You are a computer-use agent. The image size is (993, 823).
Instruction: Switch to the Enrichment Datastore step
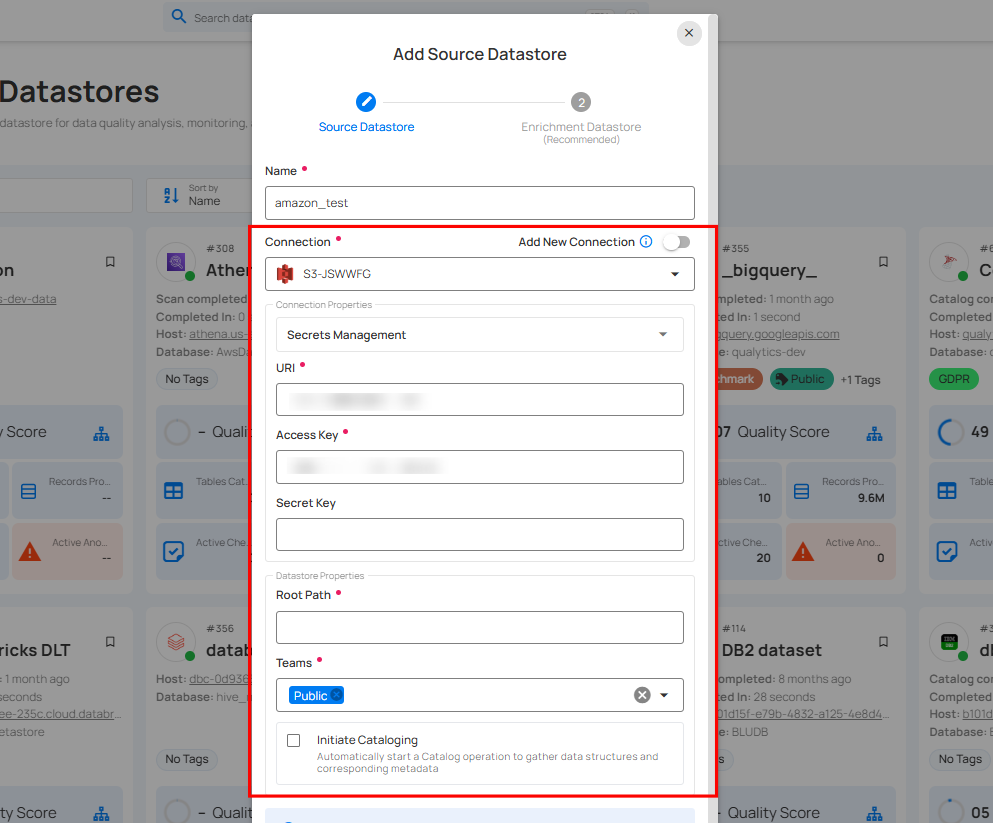point(581,101)
